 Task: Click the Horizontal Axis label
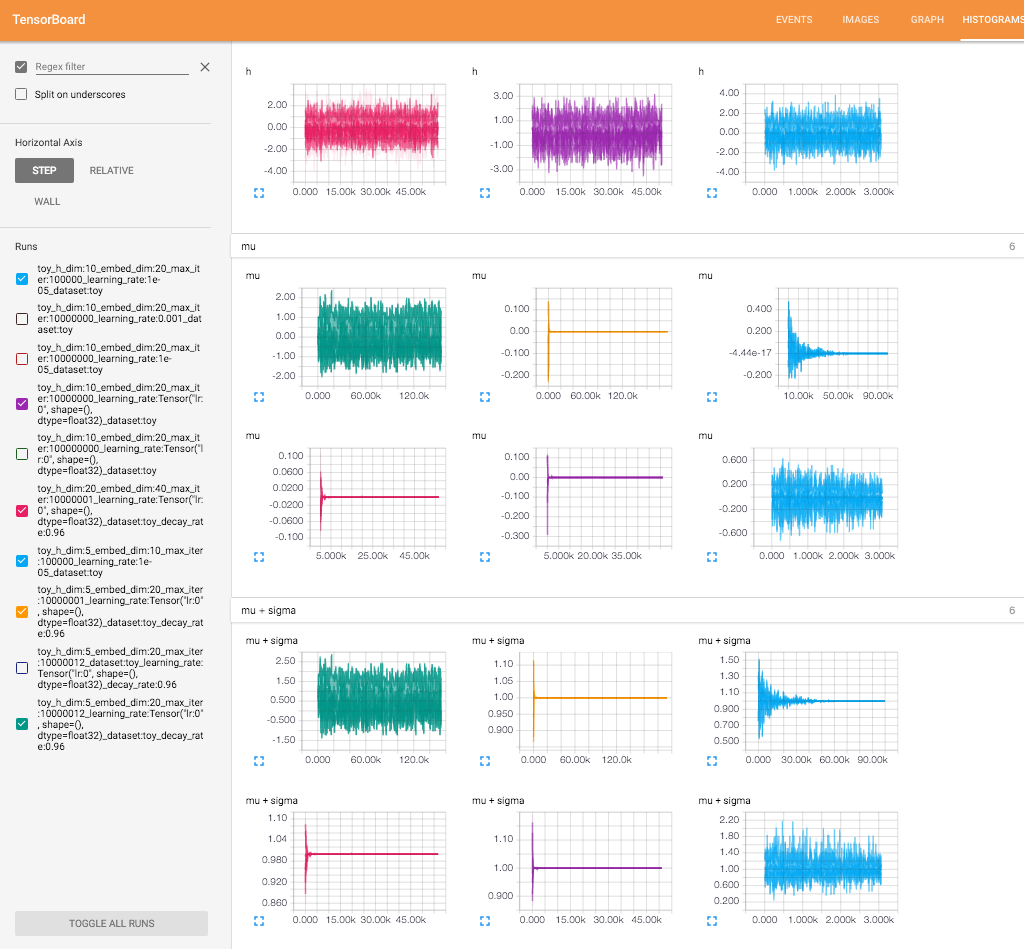pos(49,142)
